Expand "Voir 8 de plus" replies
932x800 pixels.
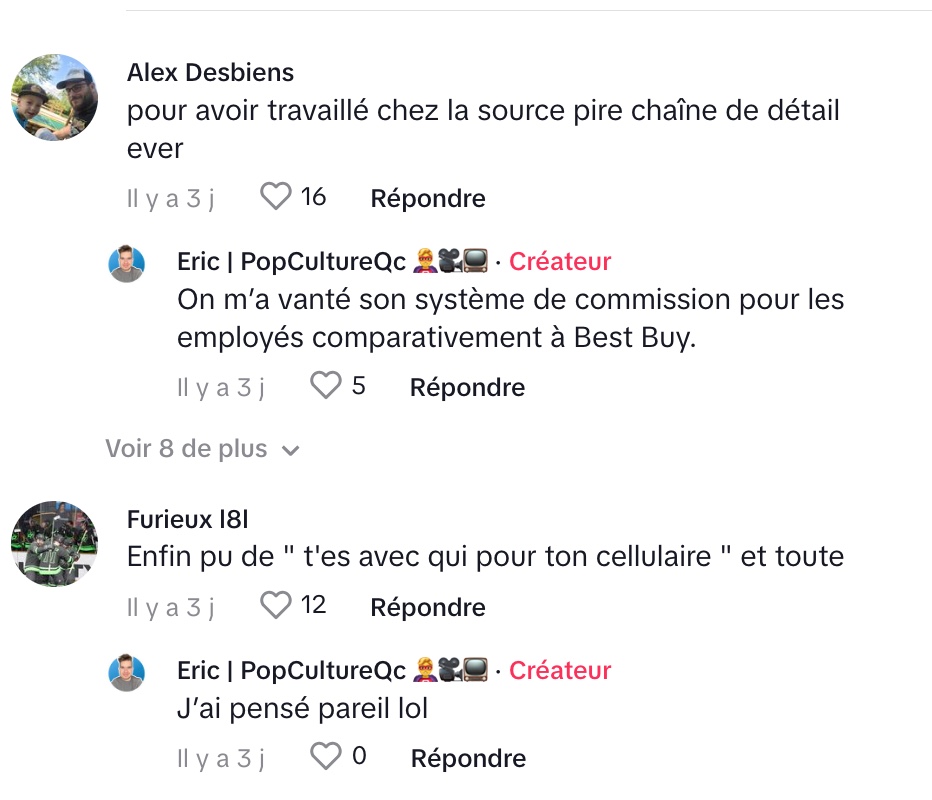(186, 449)
